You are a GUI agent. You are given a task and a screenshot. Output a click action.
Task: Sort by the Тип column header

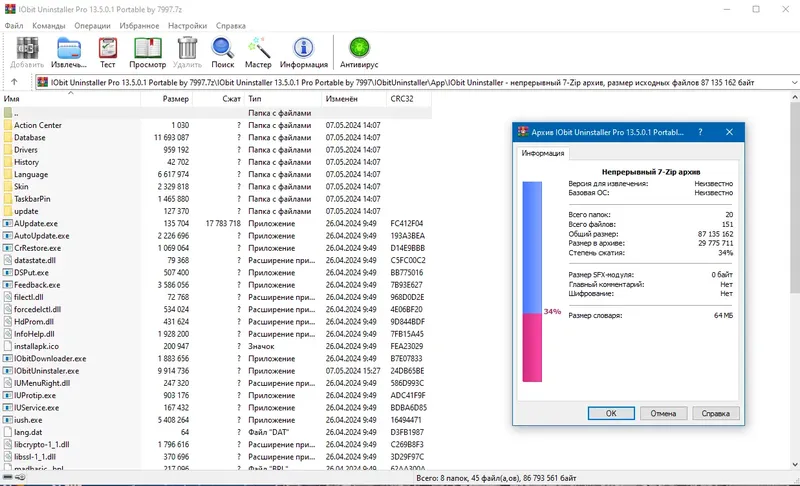283,98
